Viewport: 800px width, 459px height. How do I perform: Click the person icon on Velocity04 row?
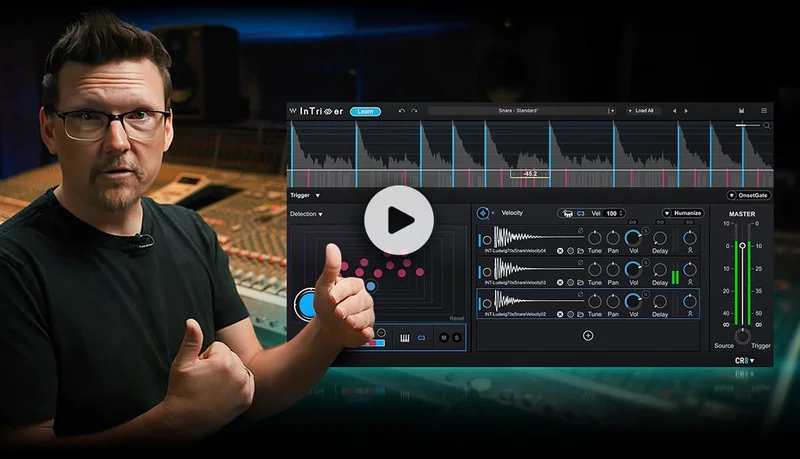click(x=690, y=250)
